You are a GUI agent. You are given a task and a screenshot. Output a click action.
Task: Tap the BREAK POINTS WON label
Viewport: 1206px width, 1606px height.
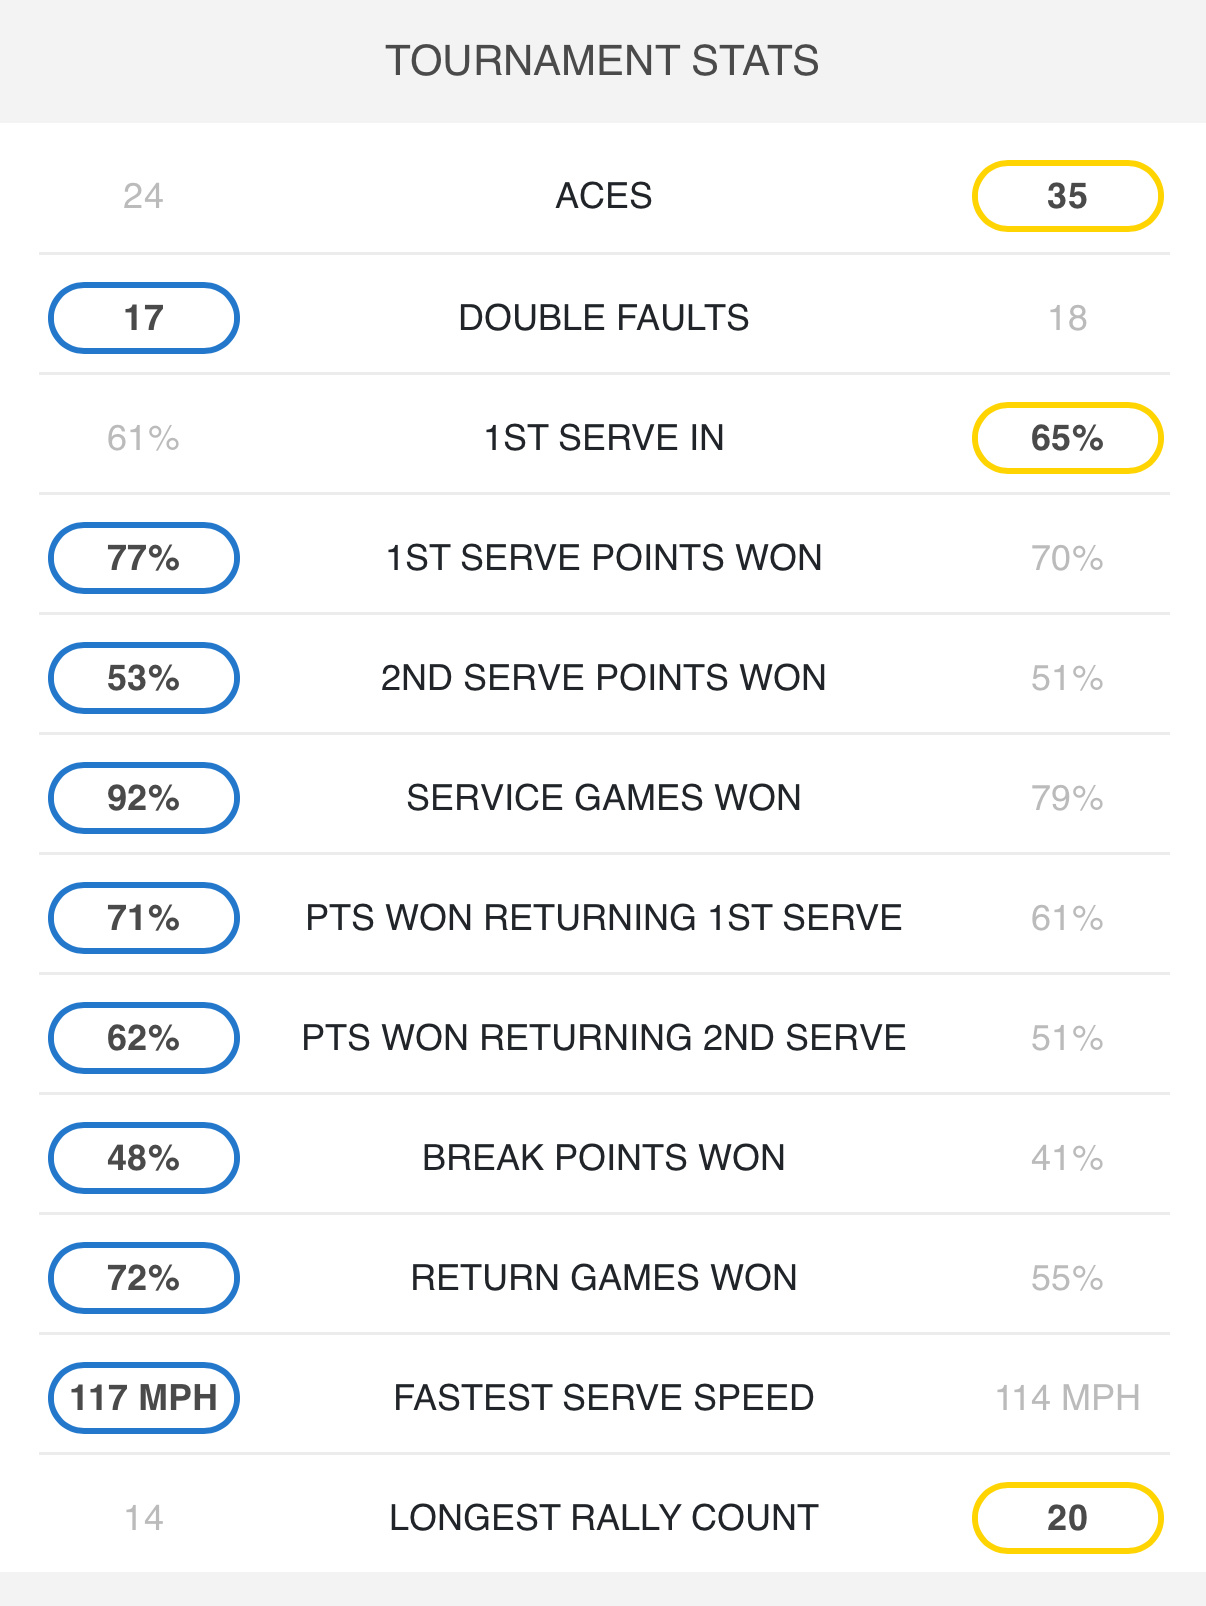pos(604,1158)
